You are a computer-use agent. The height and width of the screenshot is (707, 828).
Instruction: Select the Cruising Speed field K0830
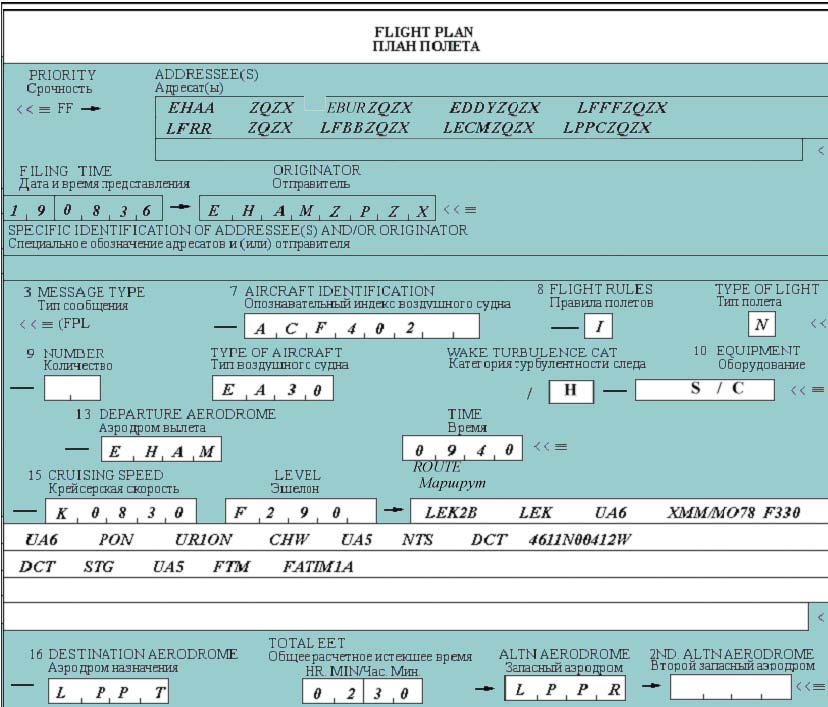coord(120,511)
